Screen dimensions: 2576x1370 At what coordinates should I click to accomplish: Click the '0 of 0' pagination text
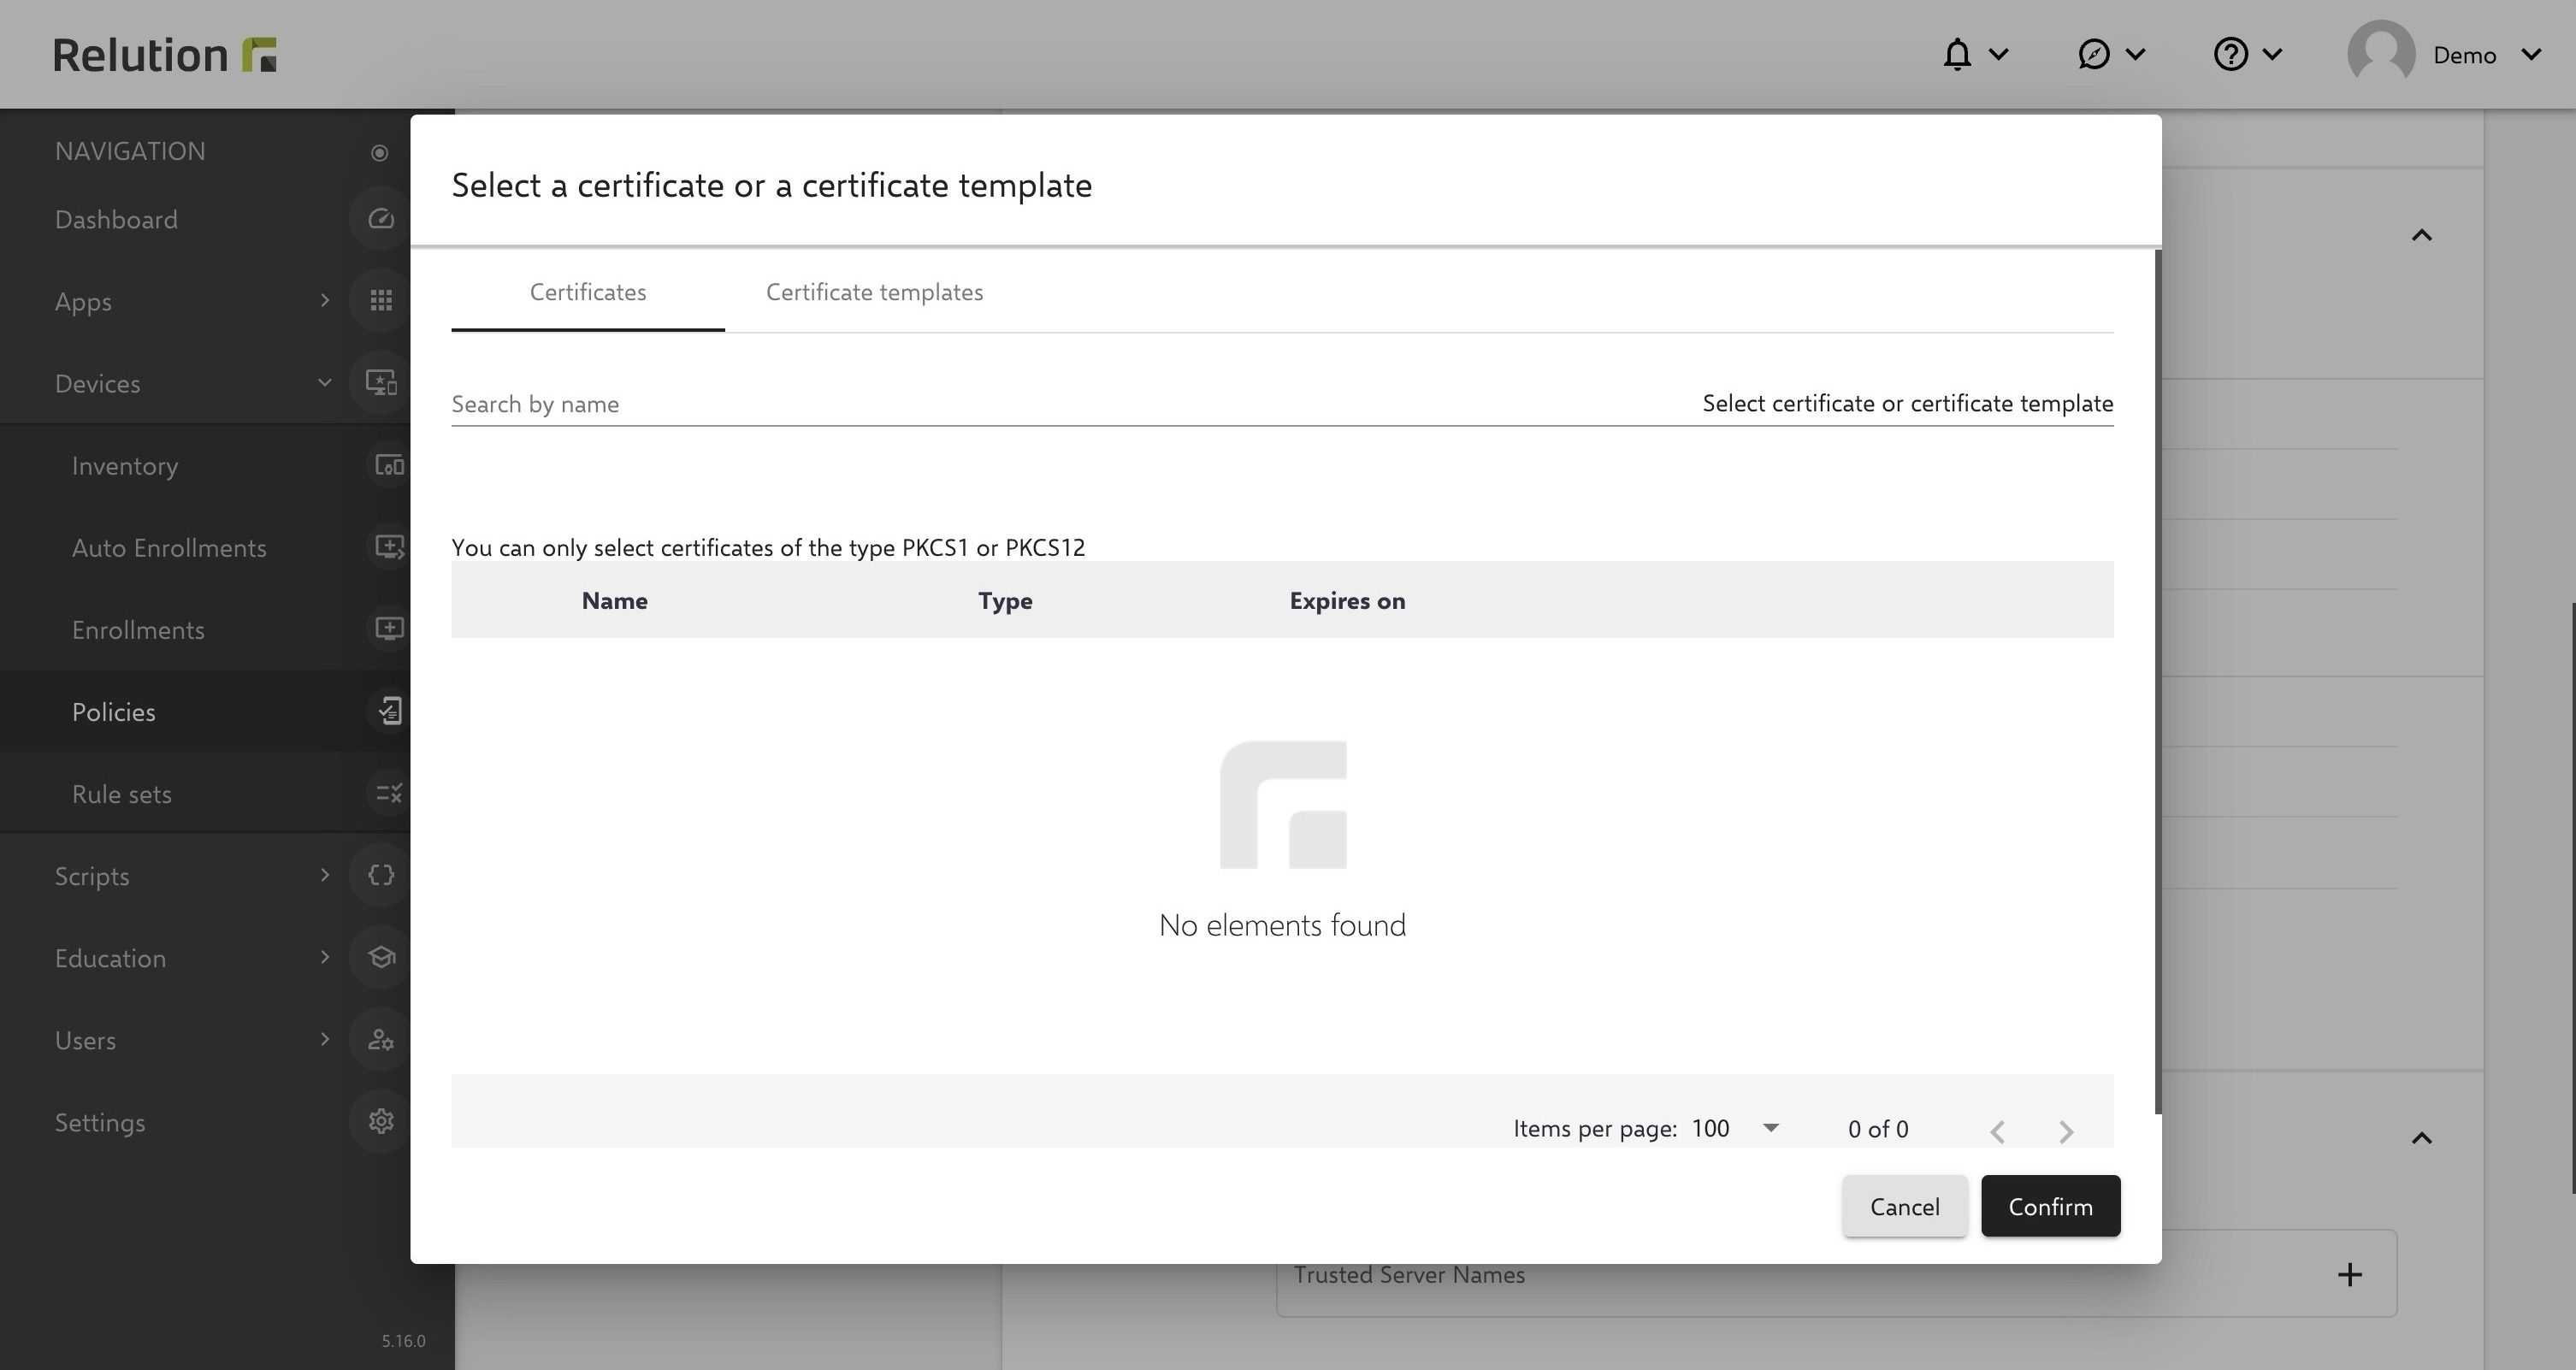click(1878, 1129)
